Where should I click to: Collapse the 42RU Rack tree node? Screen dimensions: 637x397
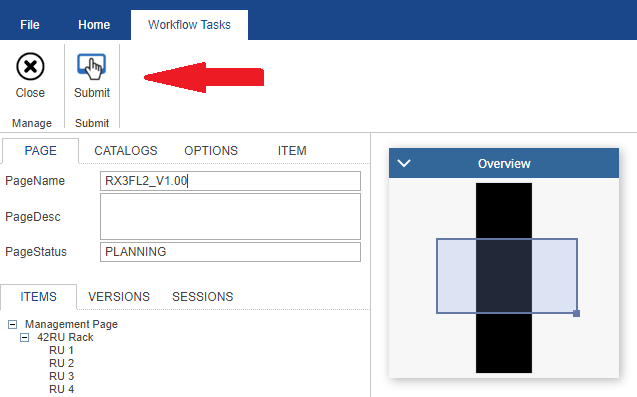click(x=25, y=337)
